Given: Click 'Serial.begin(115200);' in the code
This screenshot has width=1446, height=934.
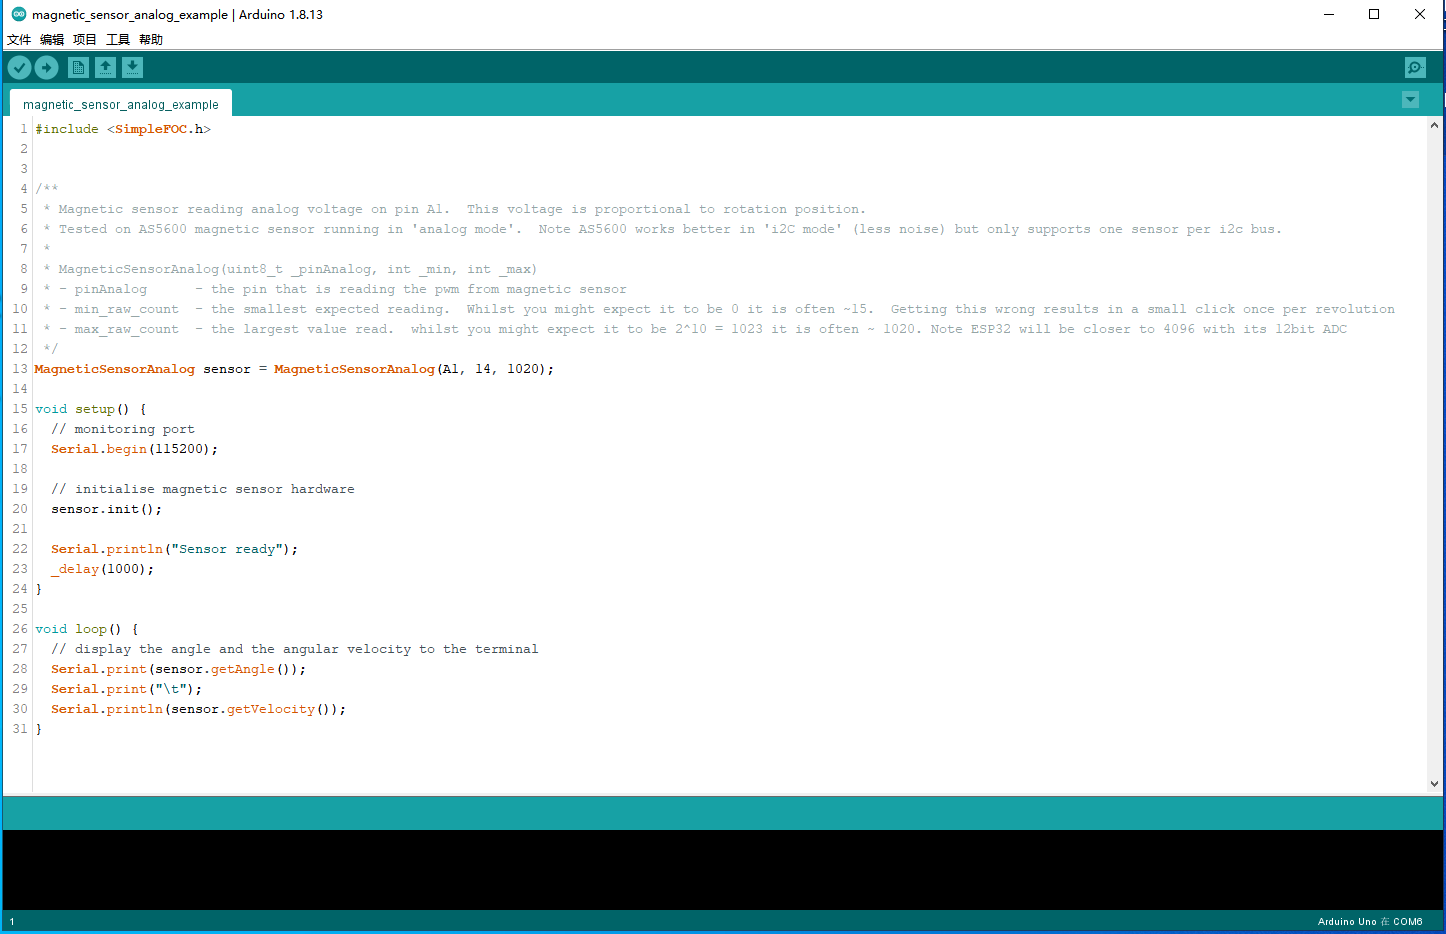Looking at the screenshot, I should pyautogui.click(x=134, y=449).
